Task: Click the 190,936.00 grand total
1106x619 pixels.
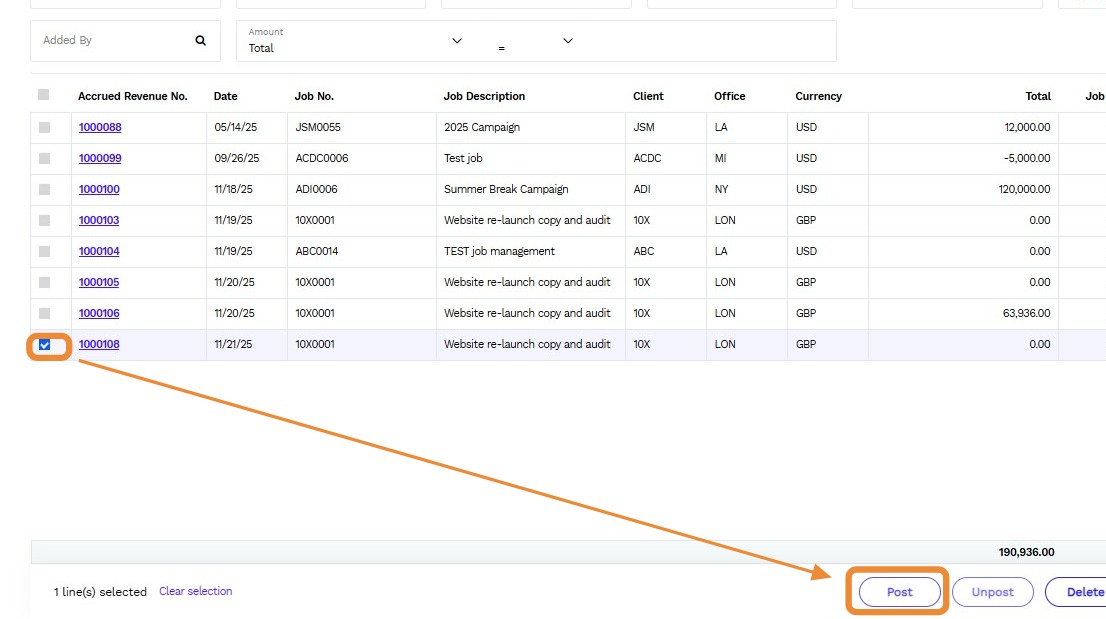Action: pos(1026,553)
